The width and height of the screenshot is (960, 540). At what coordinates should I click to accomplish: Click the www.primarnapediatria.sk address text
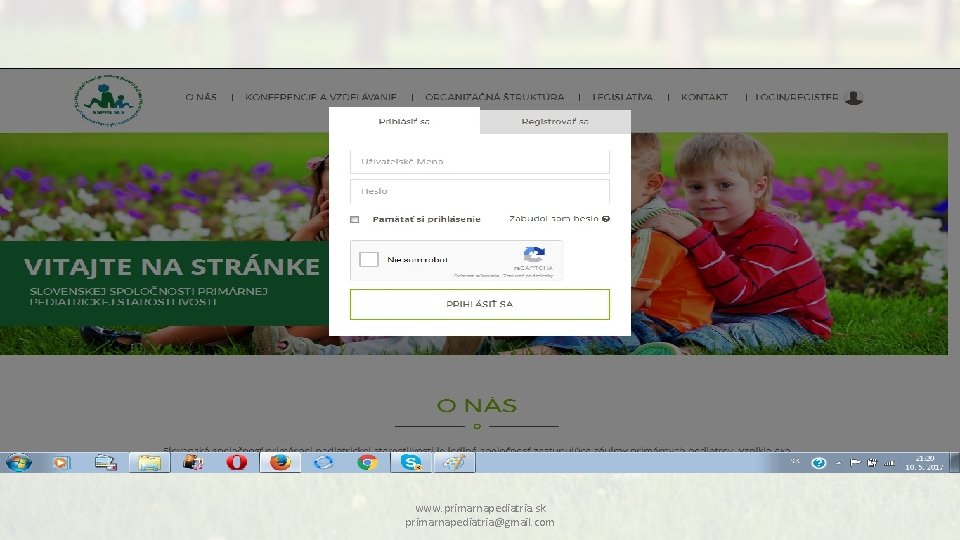(x=481, y=508)
